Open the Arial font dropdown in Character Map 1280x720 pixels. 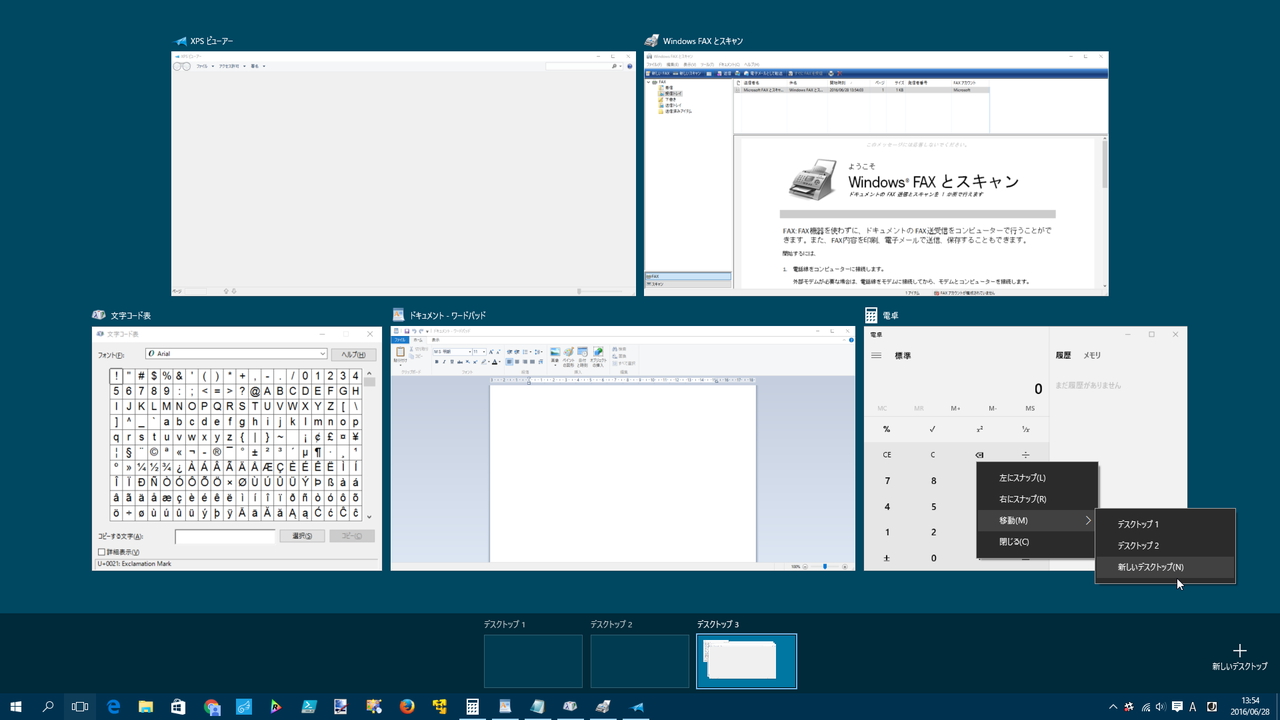(x=323, y=353)
